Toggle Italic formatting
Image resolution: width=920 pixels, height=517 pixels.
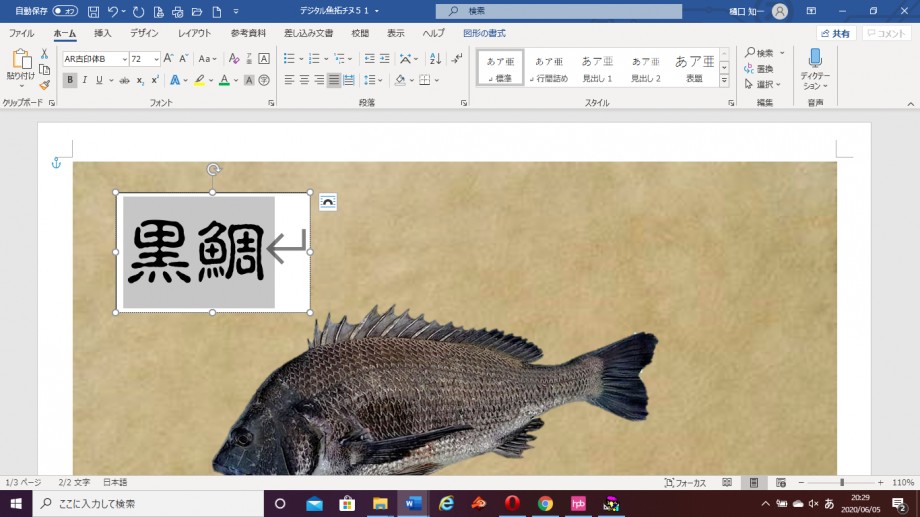click(84, 80)
